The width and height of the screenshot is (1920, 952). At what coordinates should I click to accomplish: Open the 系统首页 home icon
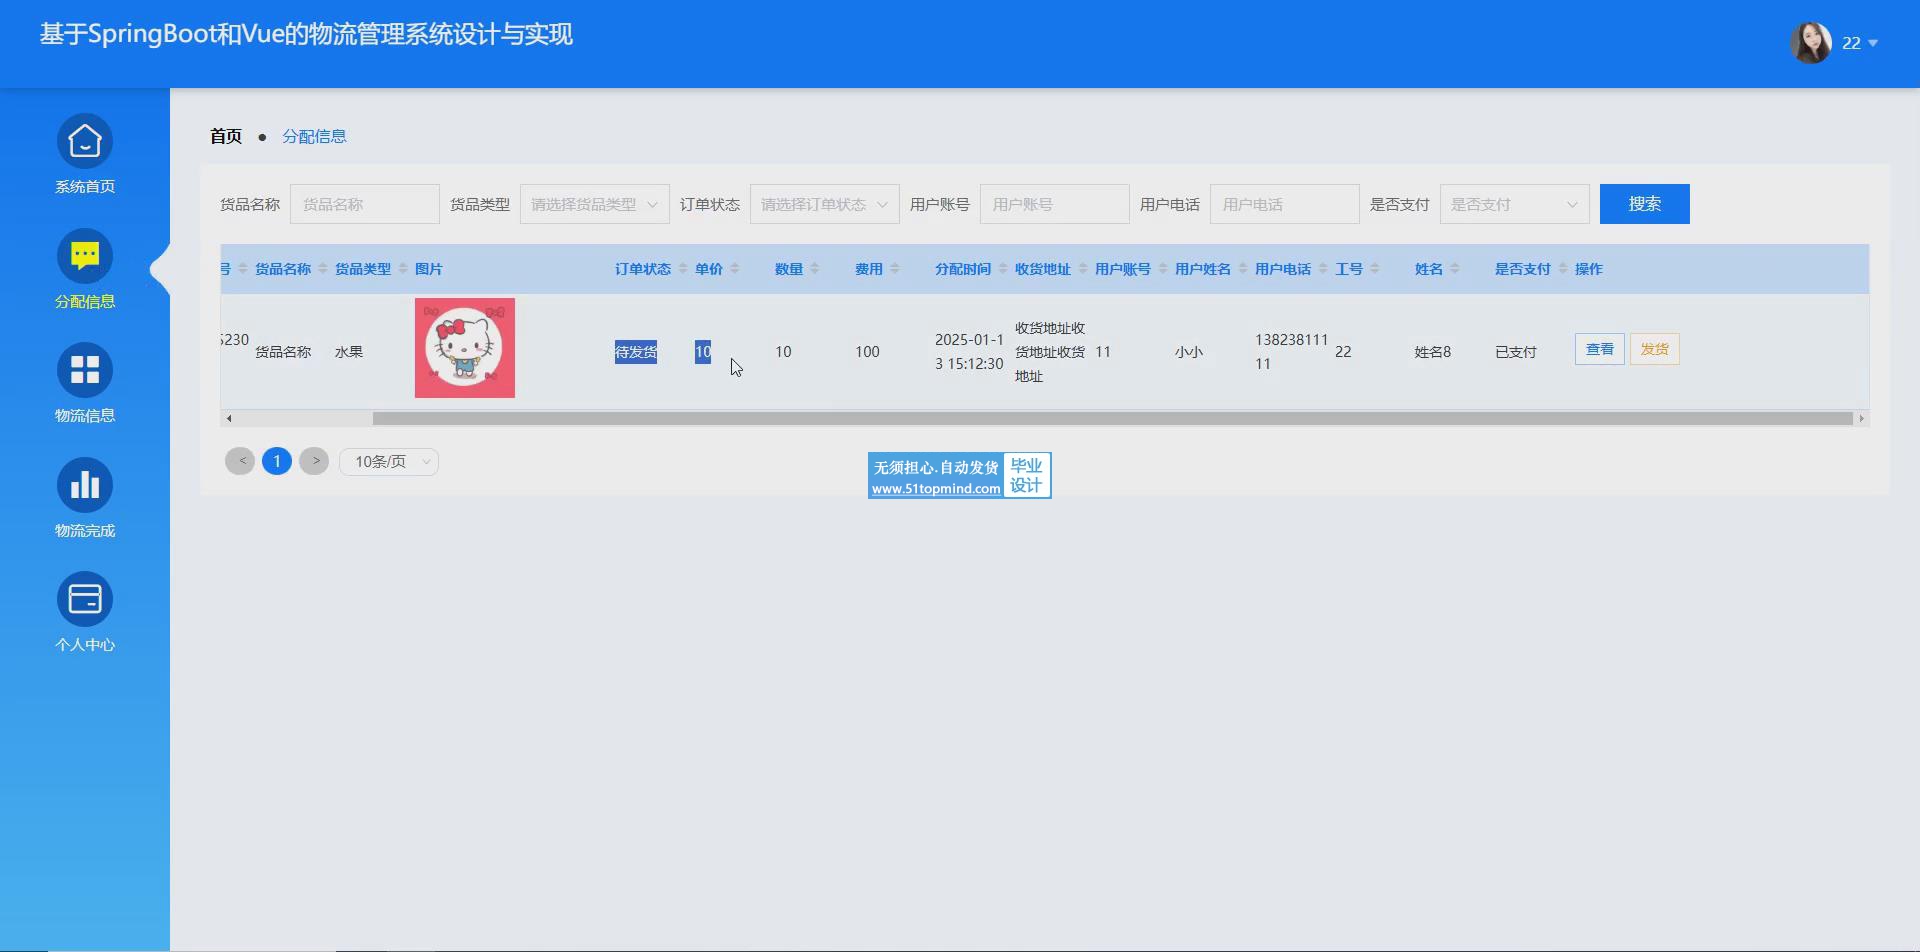[x=85, y=142]
